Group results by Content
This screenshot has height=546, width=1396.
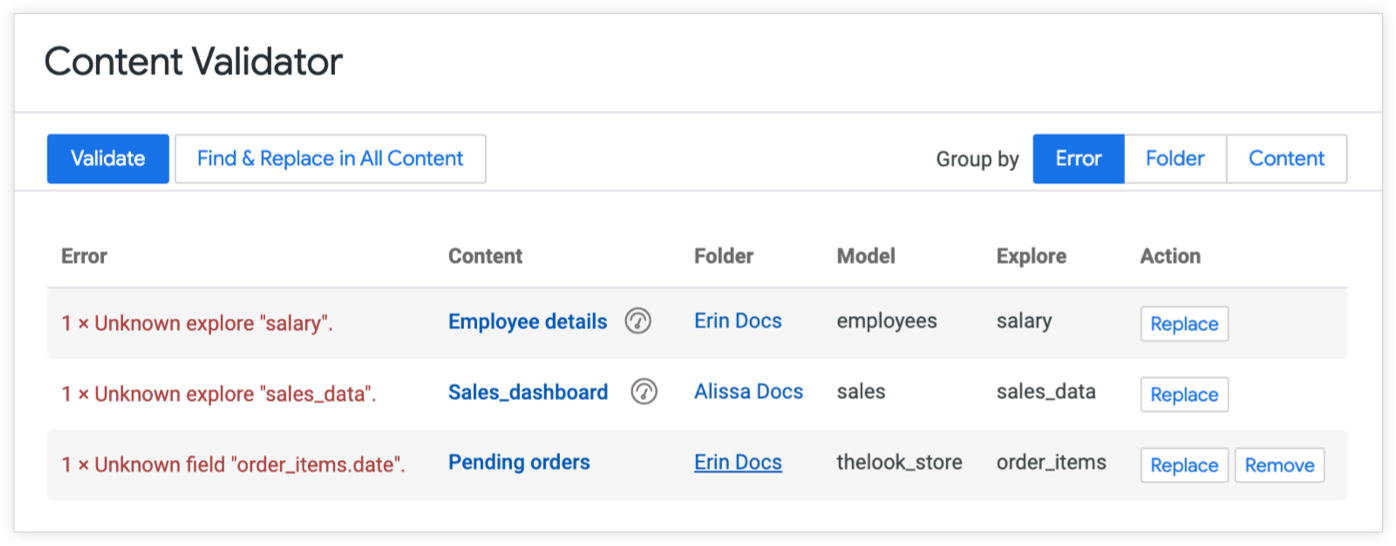(1286, 159)
